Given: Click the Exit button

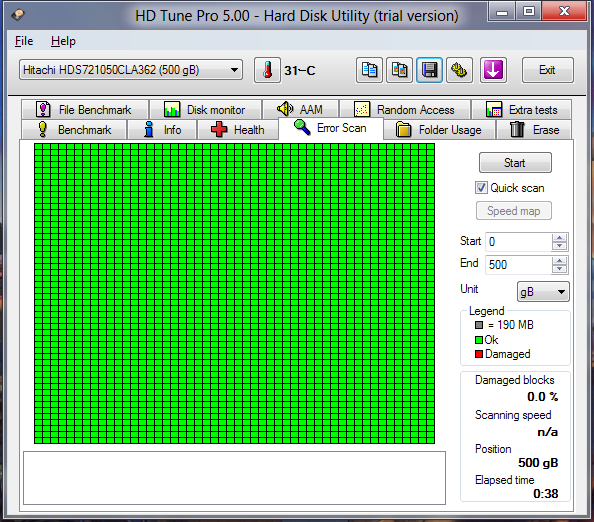Looking at the screenshot, I should (x=547, y=70).
